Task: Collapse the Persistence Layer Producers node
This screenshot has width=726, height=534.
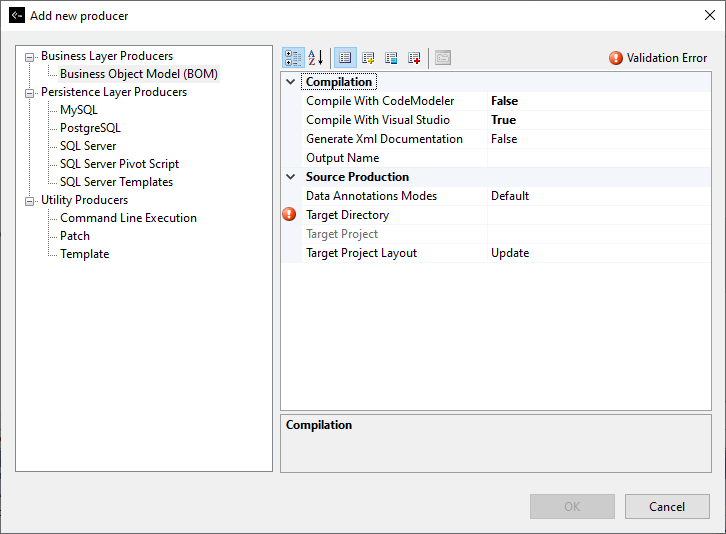Action: (x=30, y=93)
